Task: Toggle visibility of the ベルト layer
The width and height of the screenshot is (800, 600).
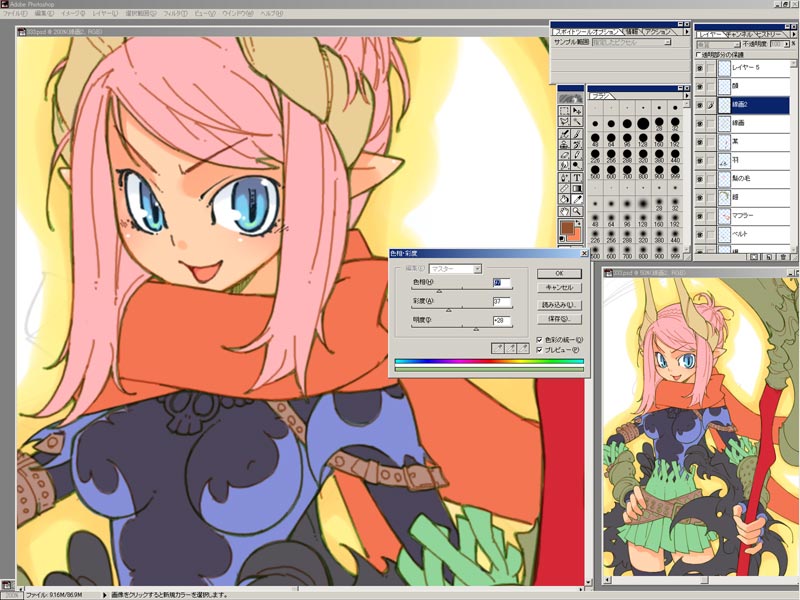Action: tap(700, 234)
